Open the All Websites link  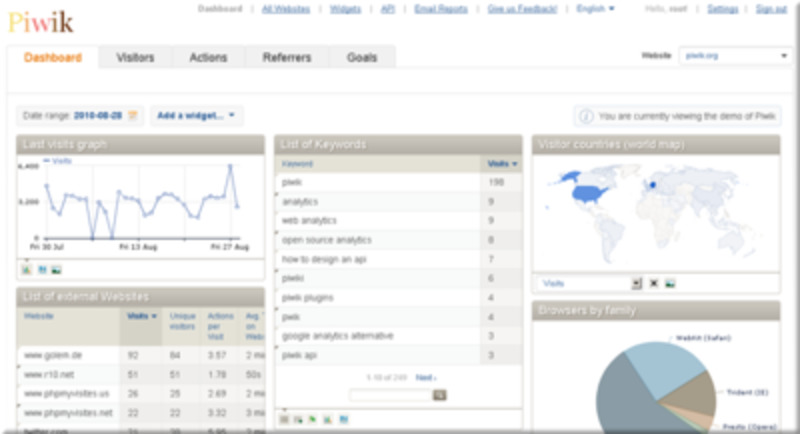(x=286, y=9)
